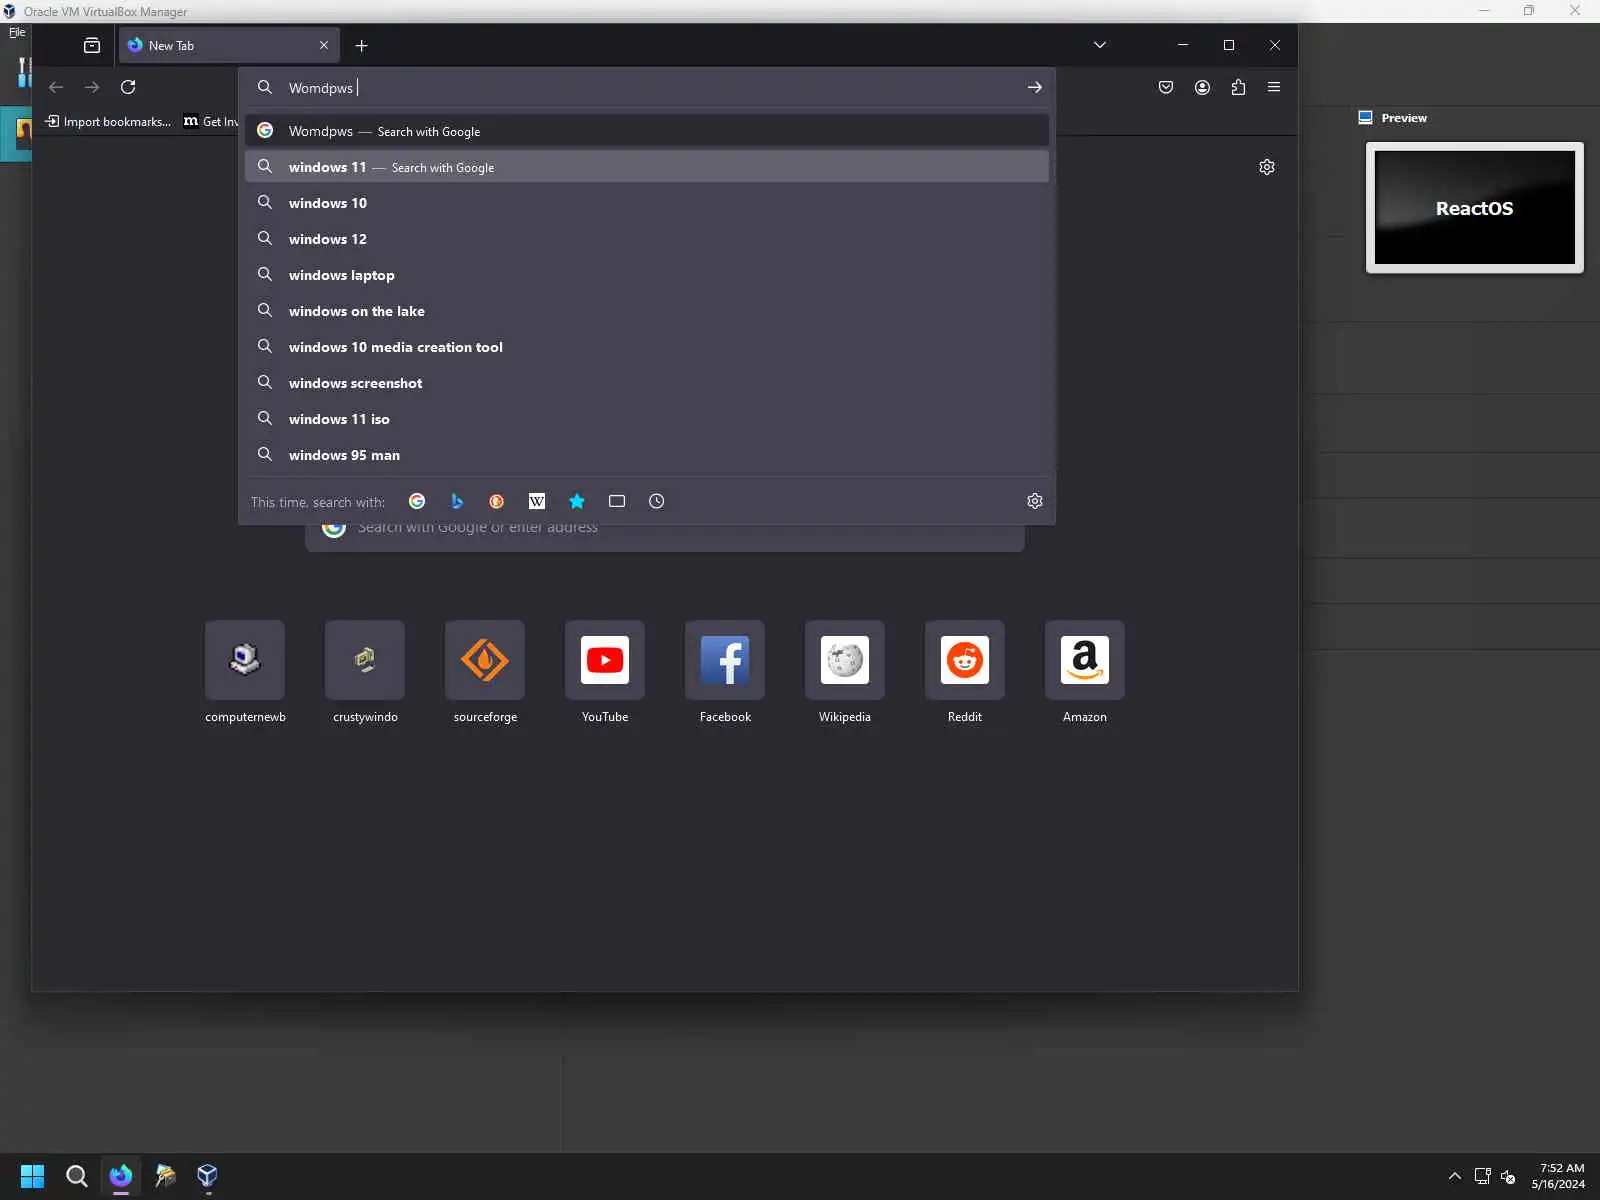Search this time with DuckDuckGo icon
This screenshot has width=1600, height=1200.
click(x=497, y=501)
